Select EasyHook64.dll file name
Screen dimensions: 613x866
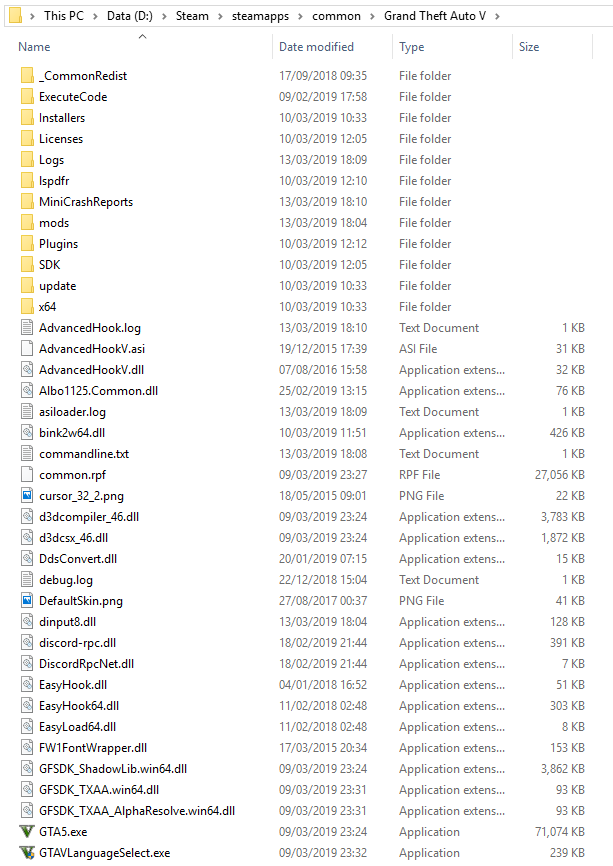point(79,705)
